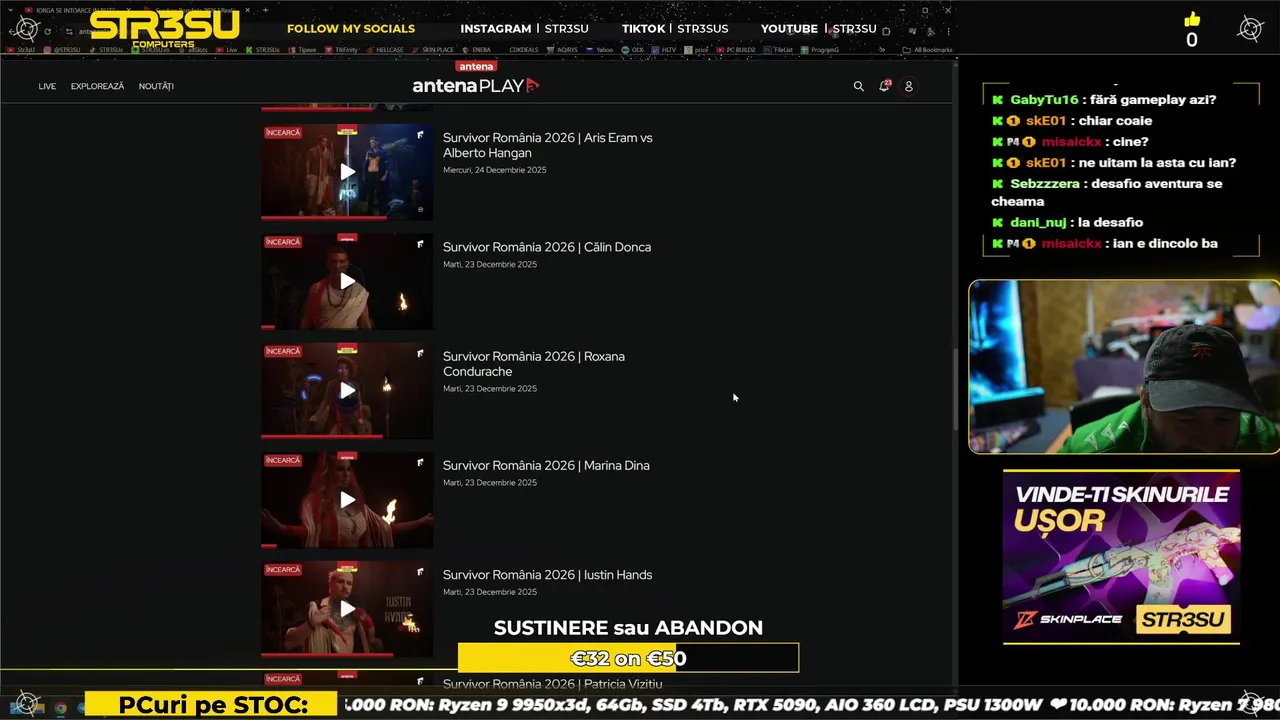The height and width of the screenshot is (720, 1280).
Task: Click the Kick badge beside GabyTu16
Action: click(997, 100)
